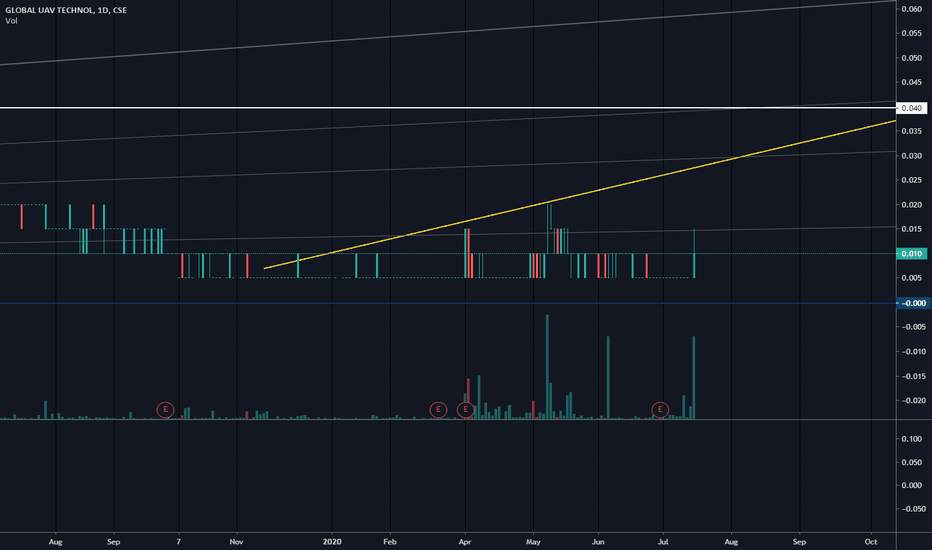Click the earnings E marker directly above Apr label
932x550 pixels.
[x=465, y=410]
